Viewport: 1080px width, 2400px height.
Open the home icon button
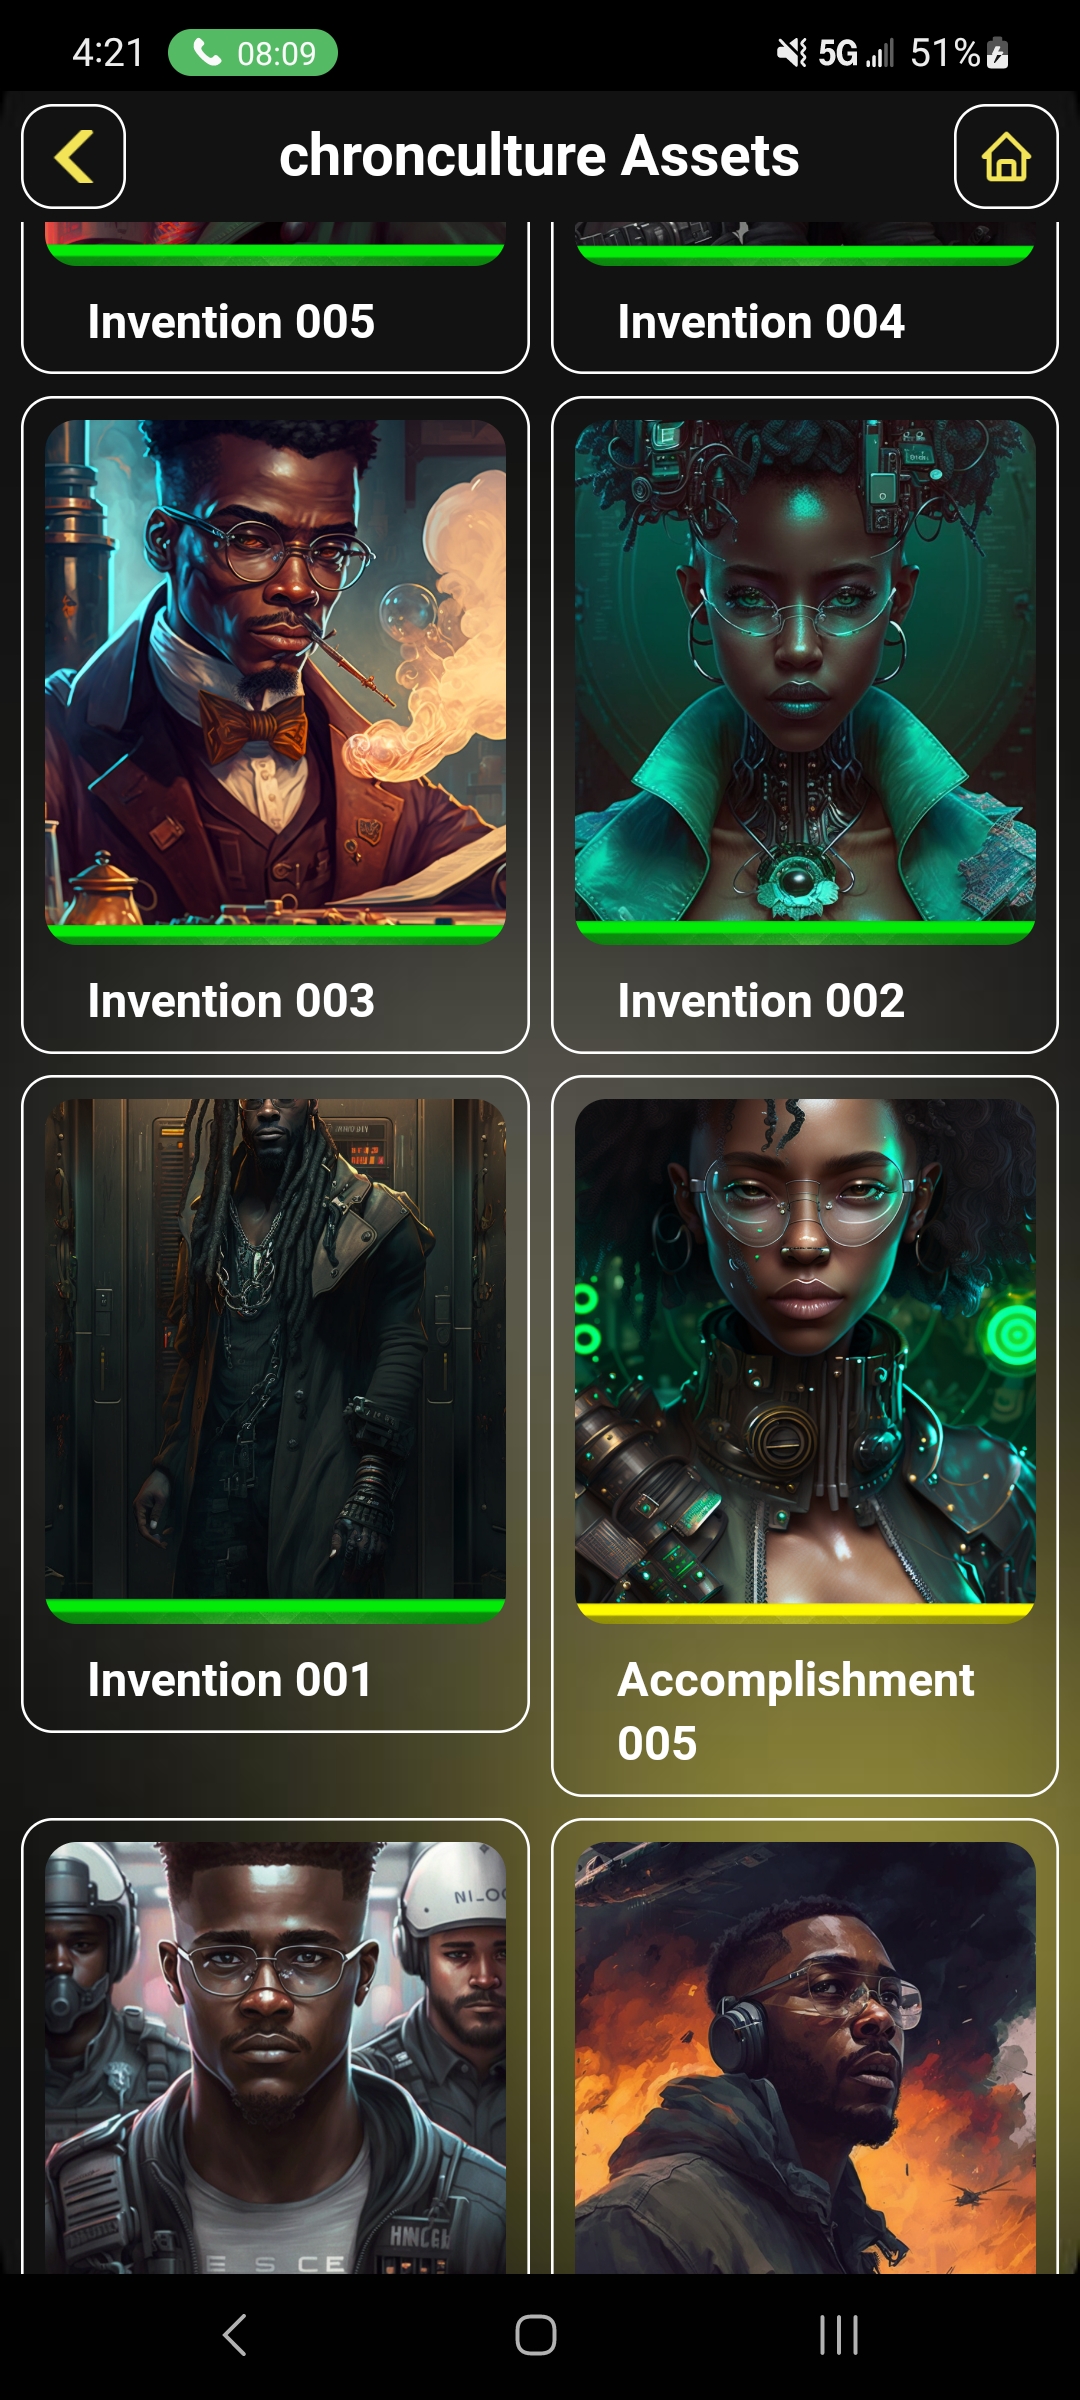coord(1006,156)
